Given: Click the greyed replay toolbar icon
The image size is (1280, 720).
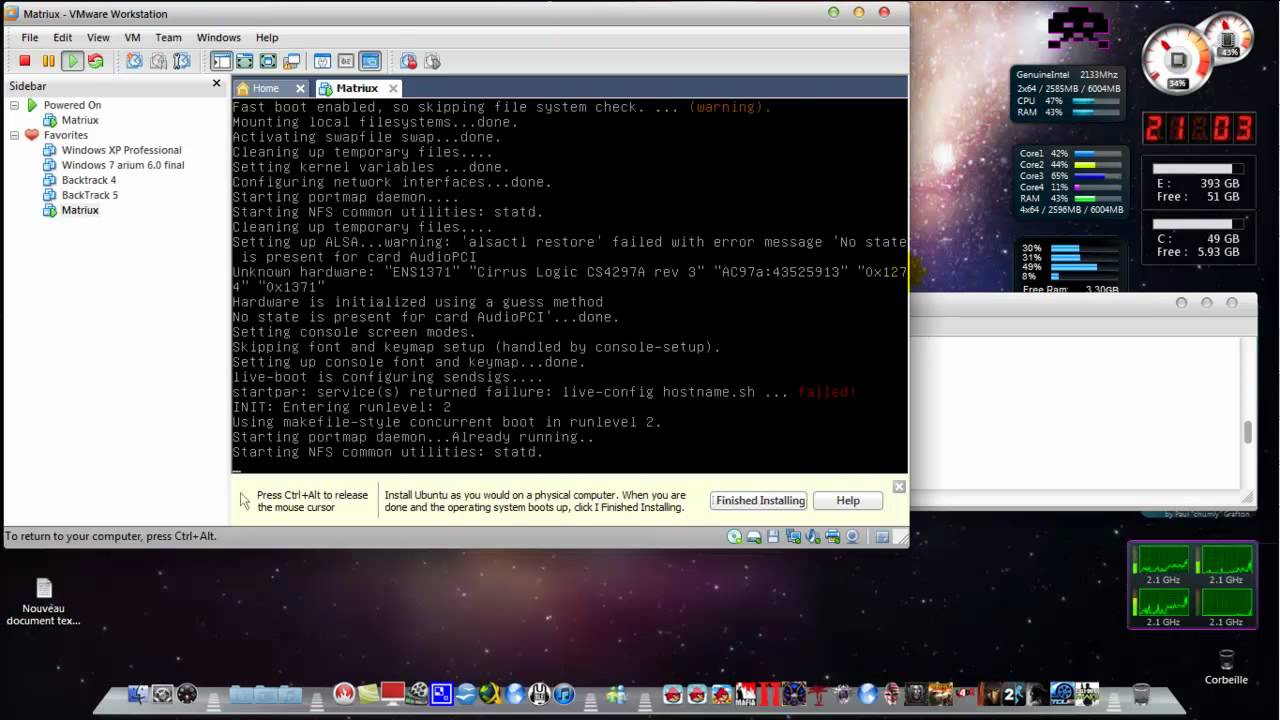Looking at the screenshot, I should click(432, 61).
